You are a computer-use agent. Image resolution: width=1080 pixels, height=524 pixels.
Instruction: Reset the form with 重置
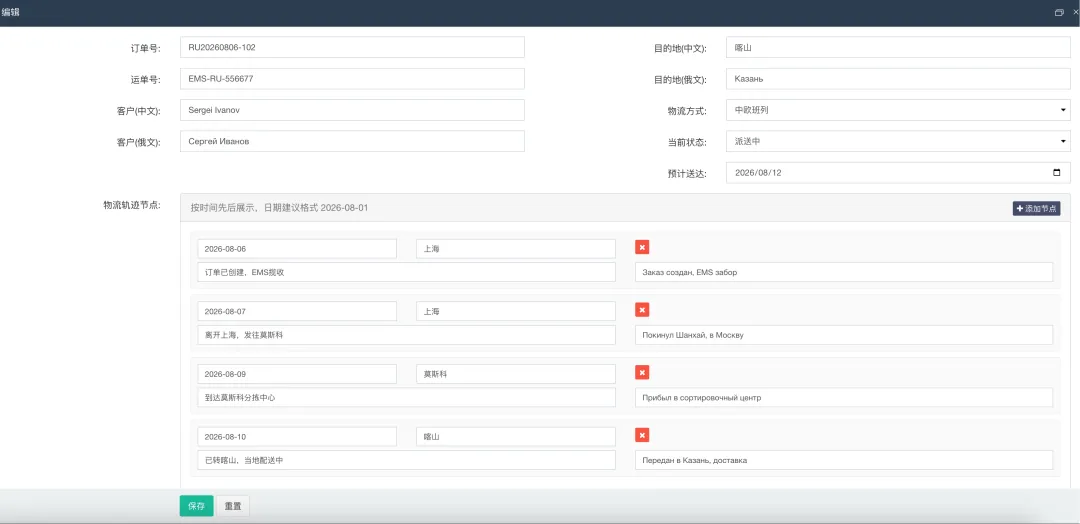[233, 506]
